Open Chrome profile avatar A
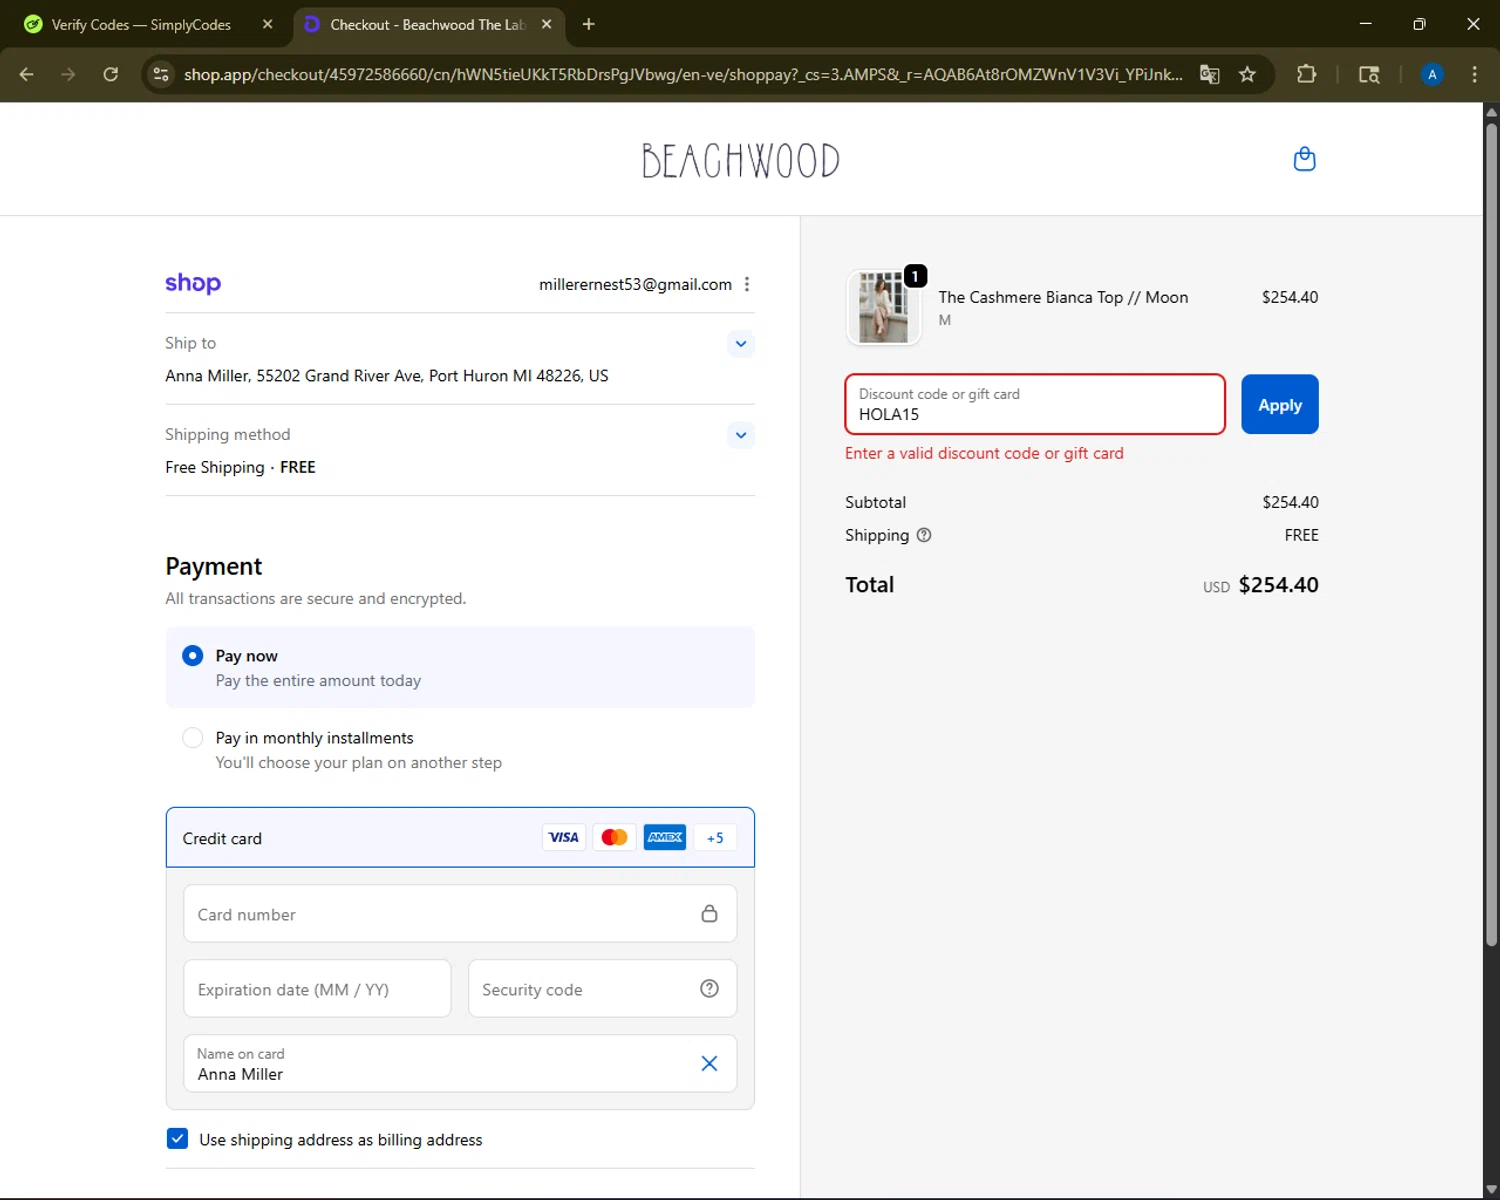This screenshot has width=1500, height=1200. 1432,74
